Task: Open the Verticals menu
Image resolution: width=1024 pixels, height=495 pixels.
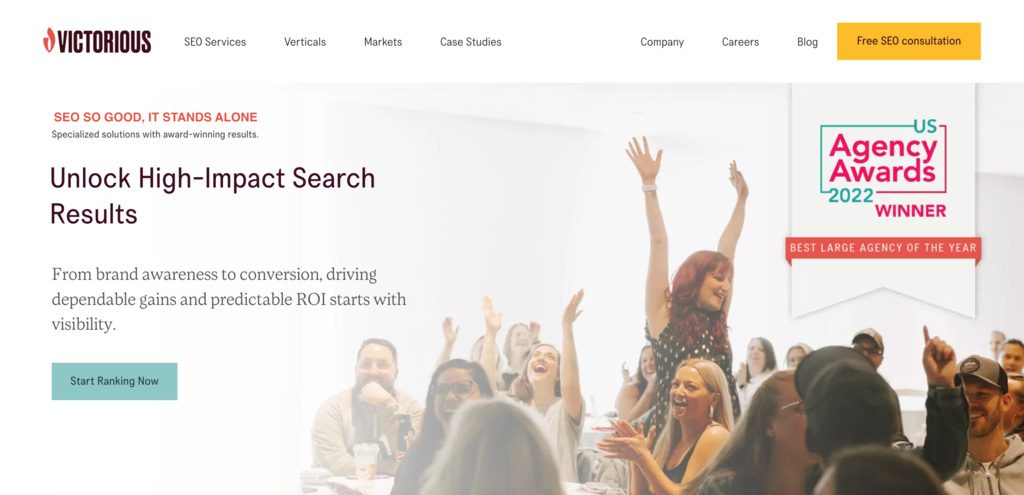Action: point(305,42)
